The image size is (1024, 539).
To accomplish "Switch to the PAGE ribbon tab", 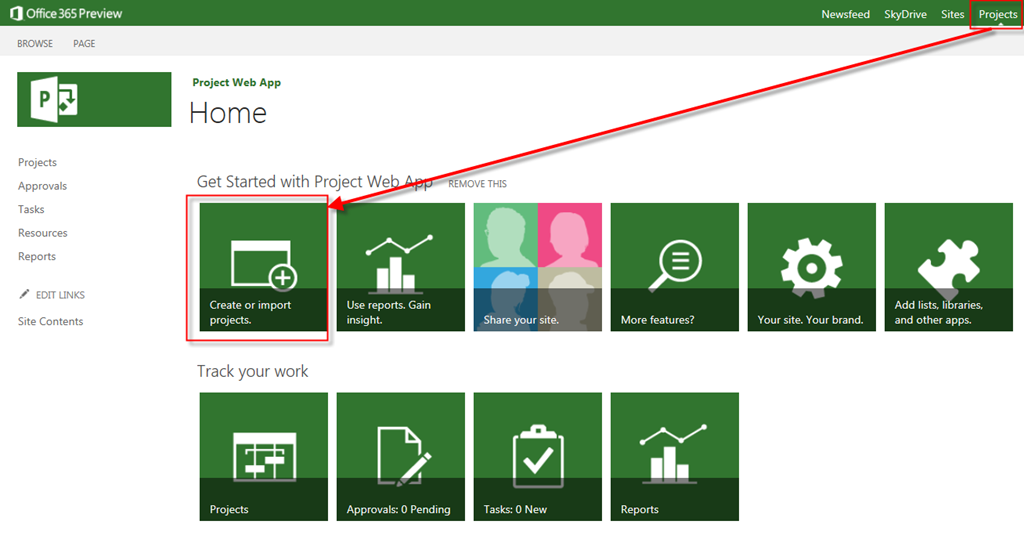I will tap(84, 44).
